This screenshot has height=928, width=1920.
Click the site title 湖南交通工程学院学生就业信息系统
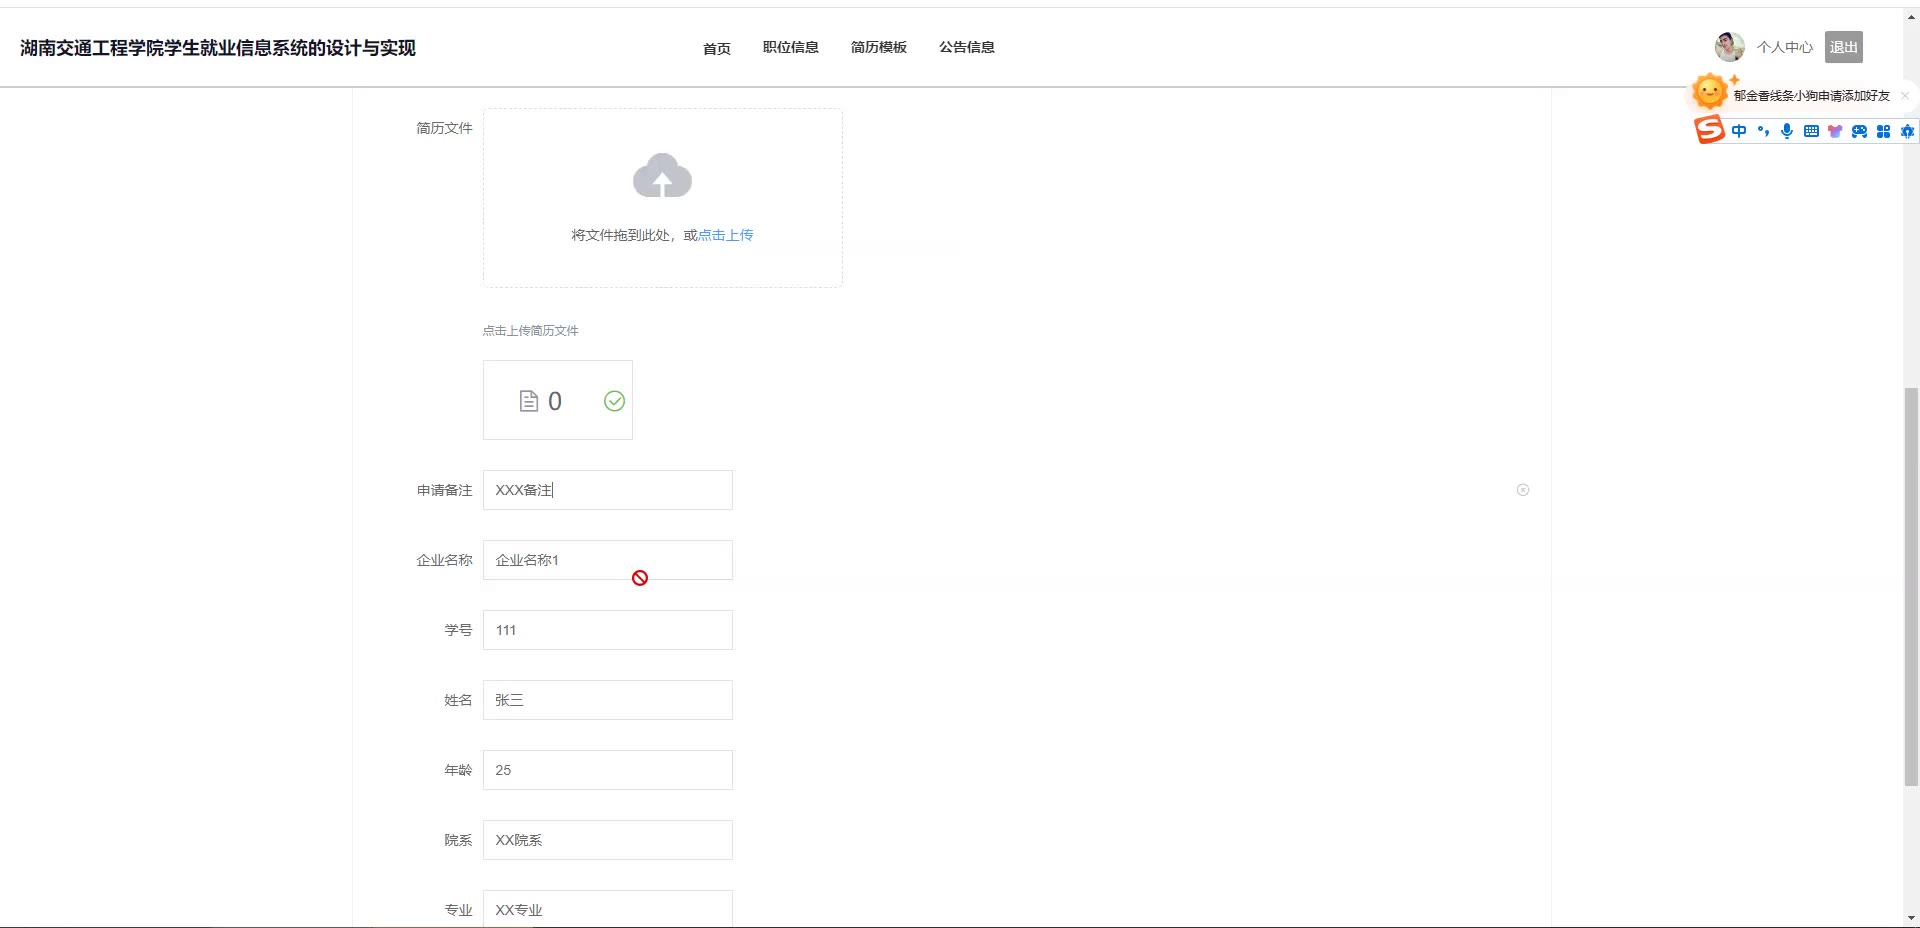click(x=218, y=48)
